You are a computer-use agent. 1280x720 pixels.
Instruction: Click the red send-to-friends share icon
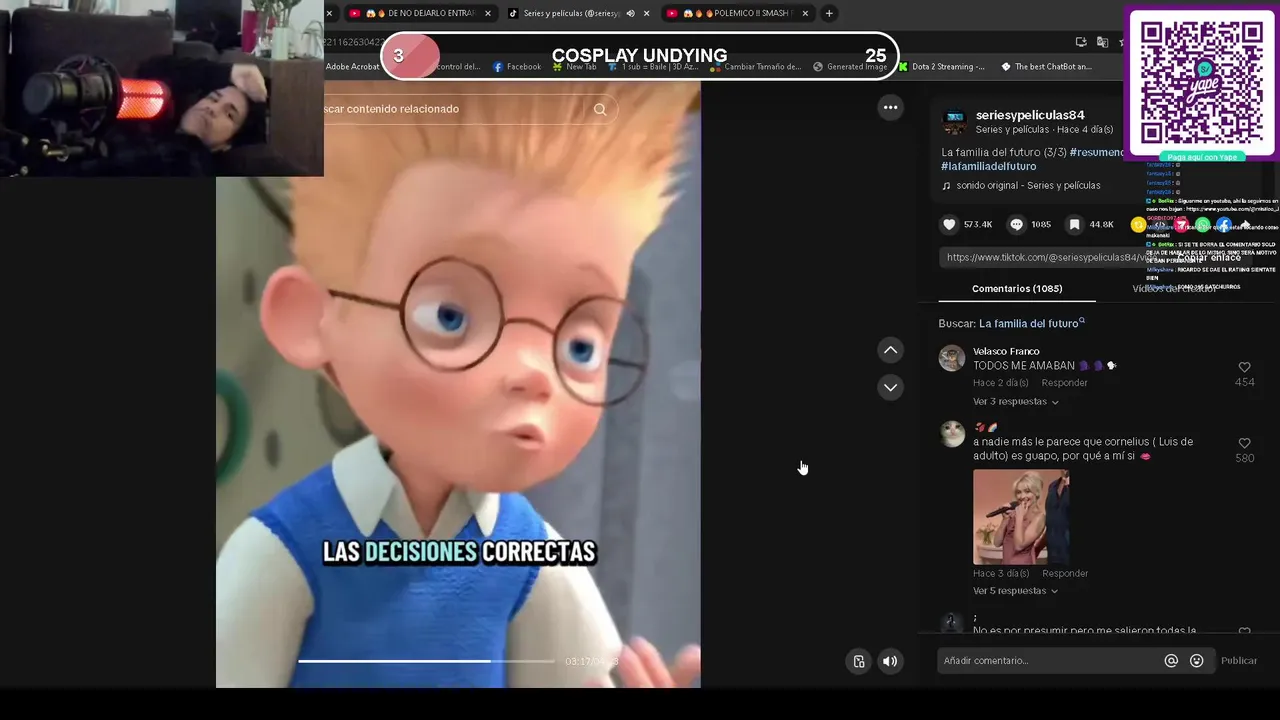1181,225
